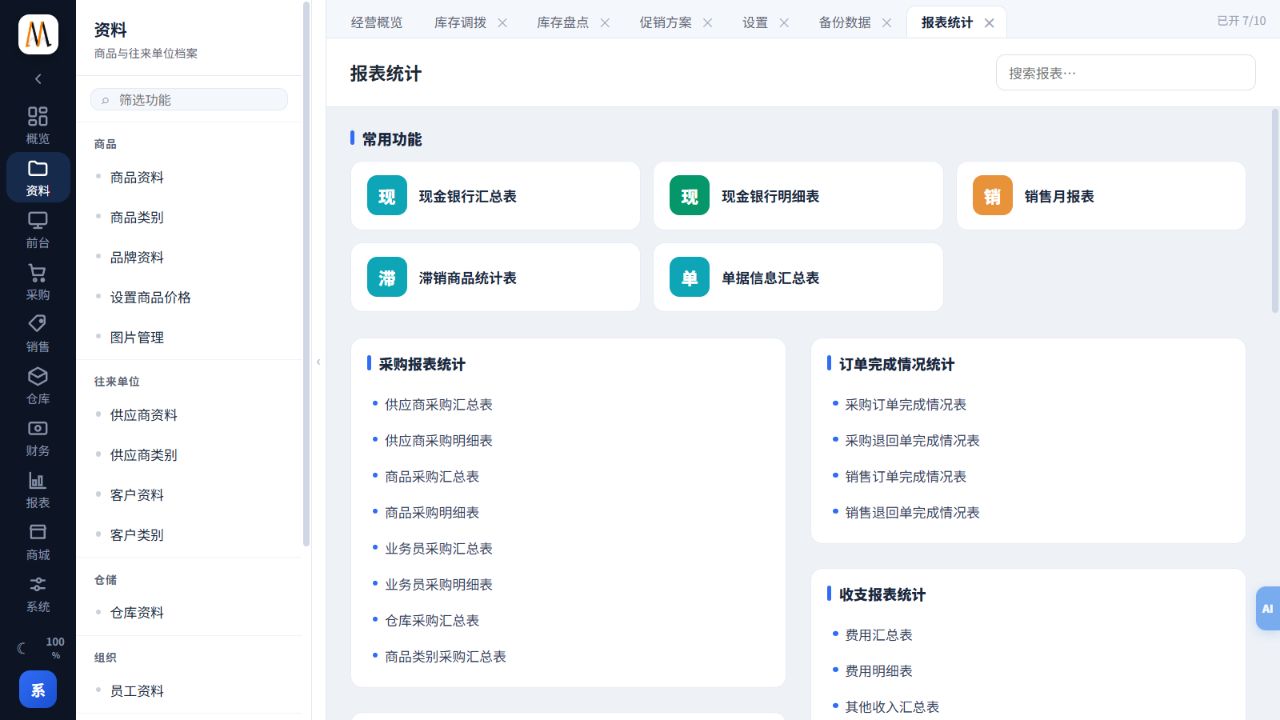
Task: Select the 前台 front desk sidebar icon
Action: coord(38,230)
